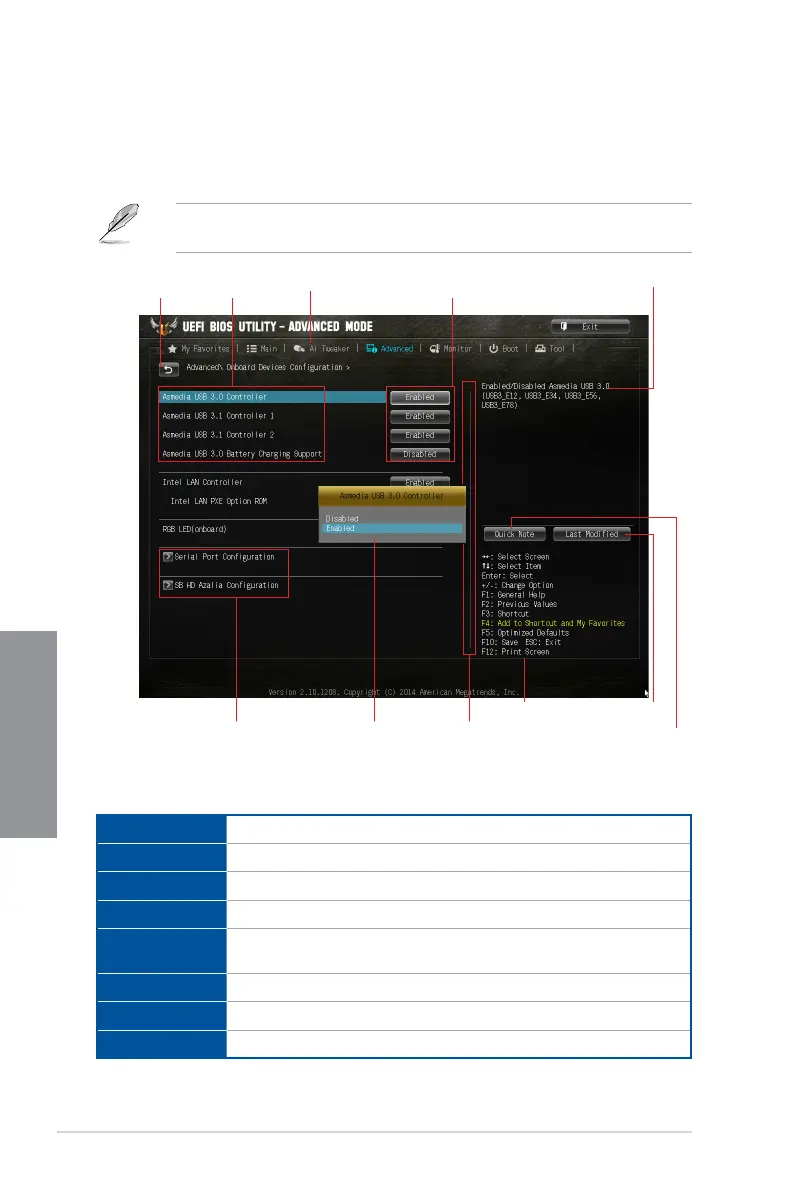
Task: Open the Ai Tweaker tab
Action: [x=321, y=349]
